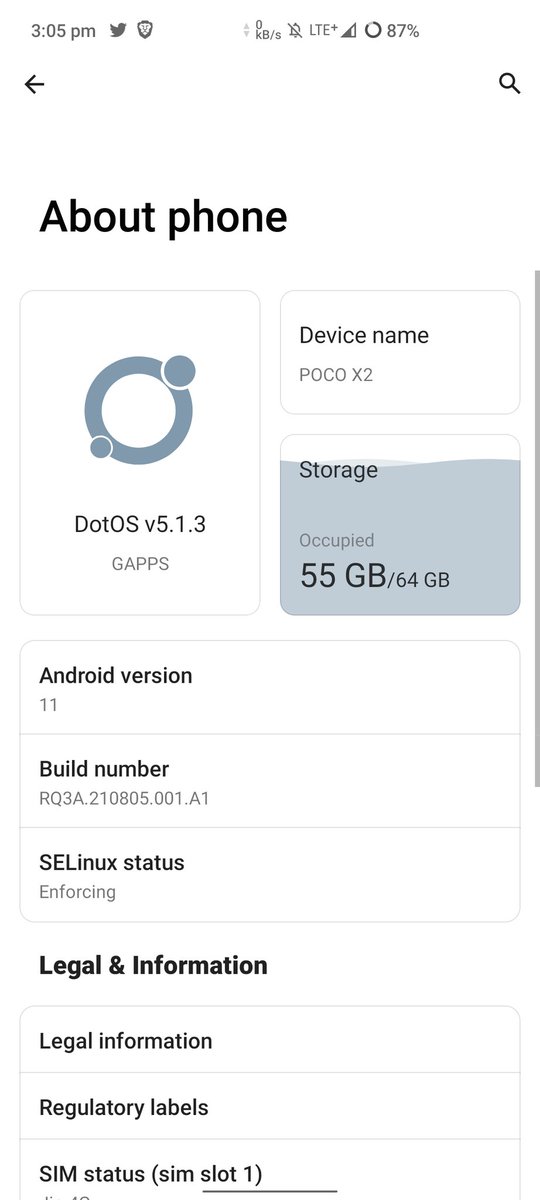Open the SELinux status entry

tap(270, 875)
